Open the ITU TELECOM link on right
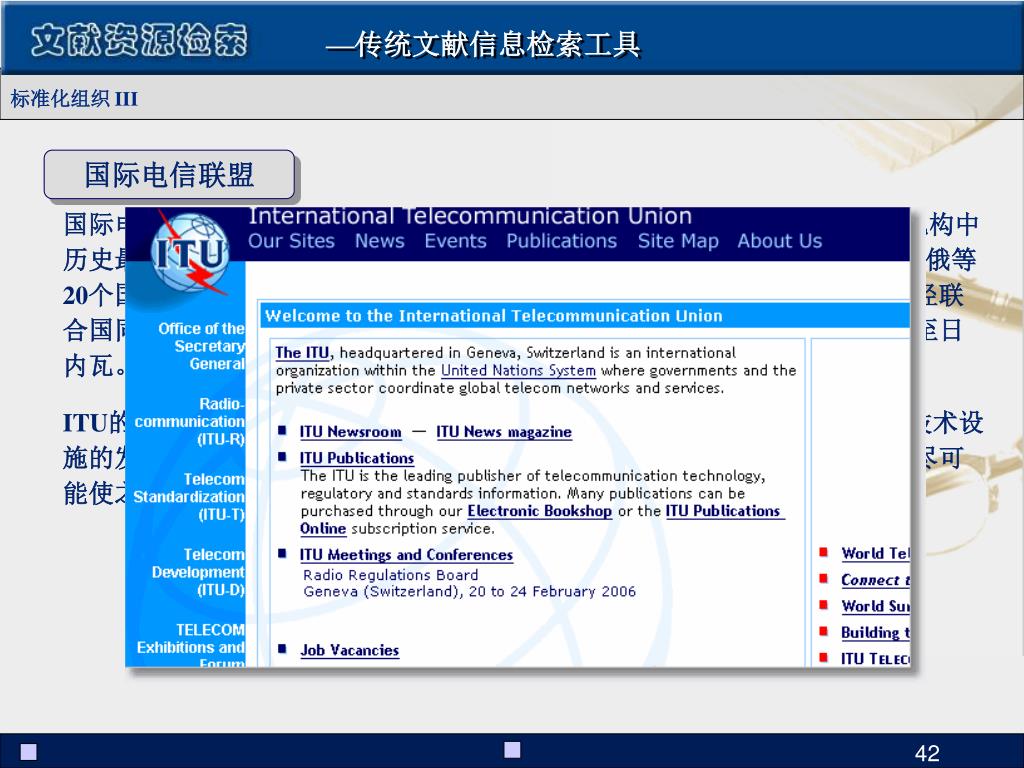Screen dimensions: 1024x768 click(875, 658)
